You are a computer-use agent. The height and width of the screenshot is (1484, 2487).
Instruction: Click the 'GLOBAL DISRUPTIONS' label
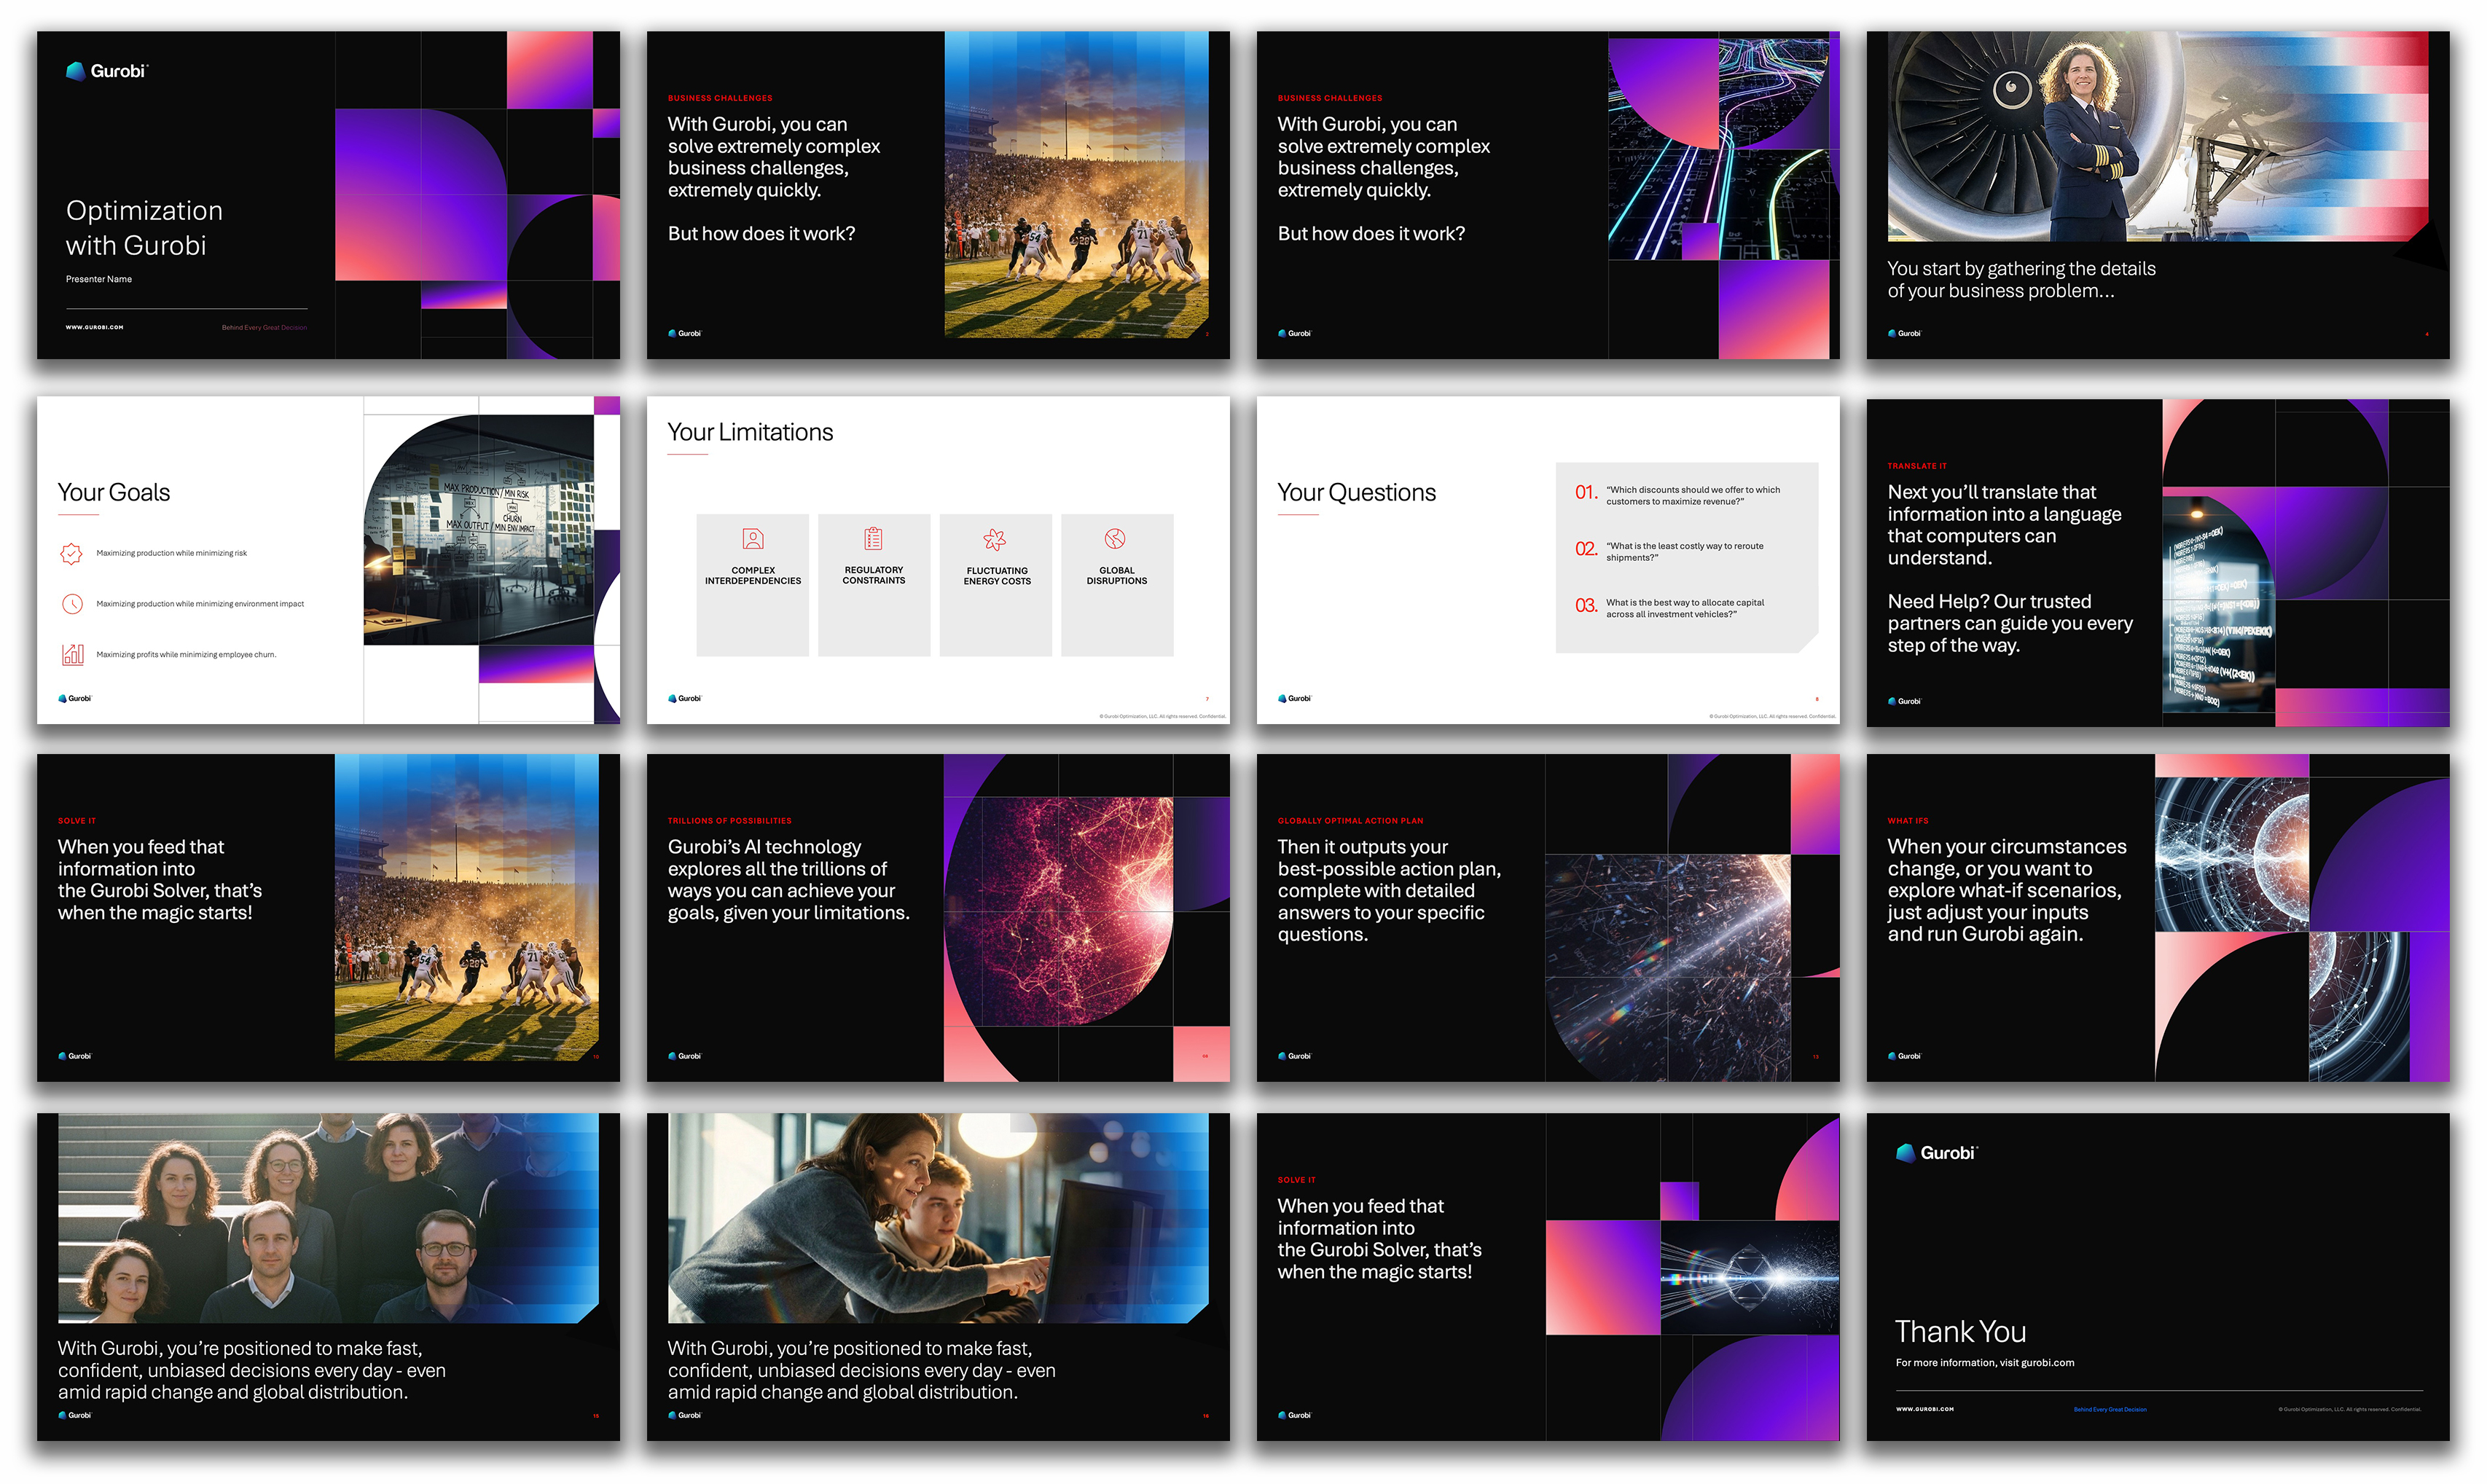pos(1117,576)
